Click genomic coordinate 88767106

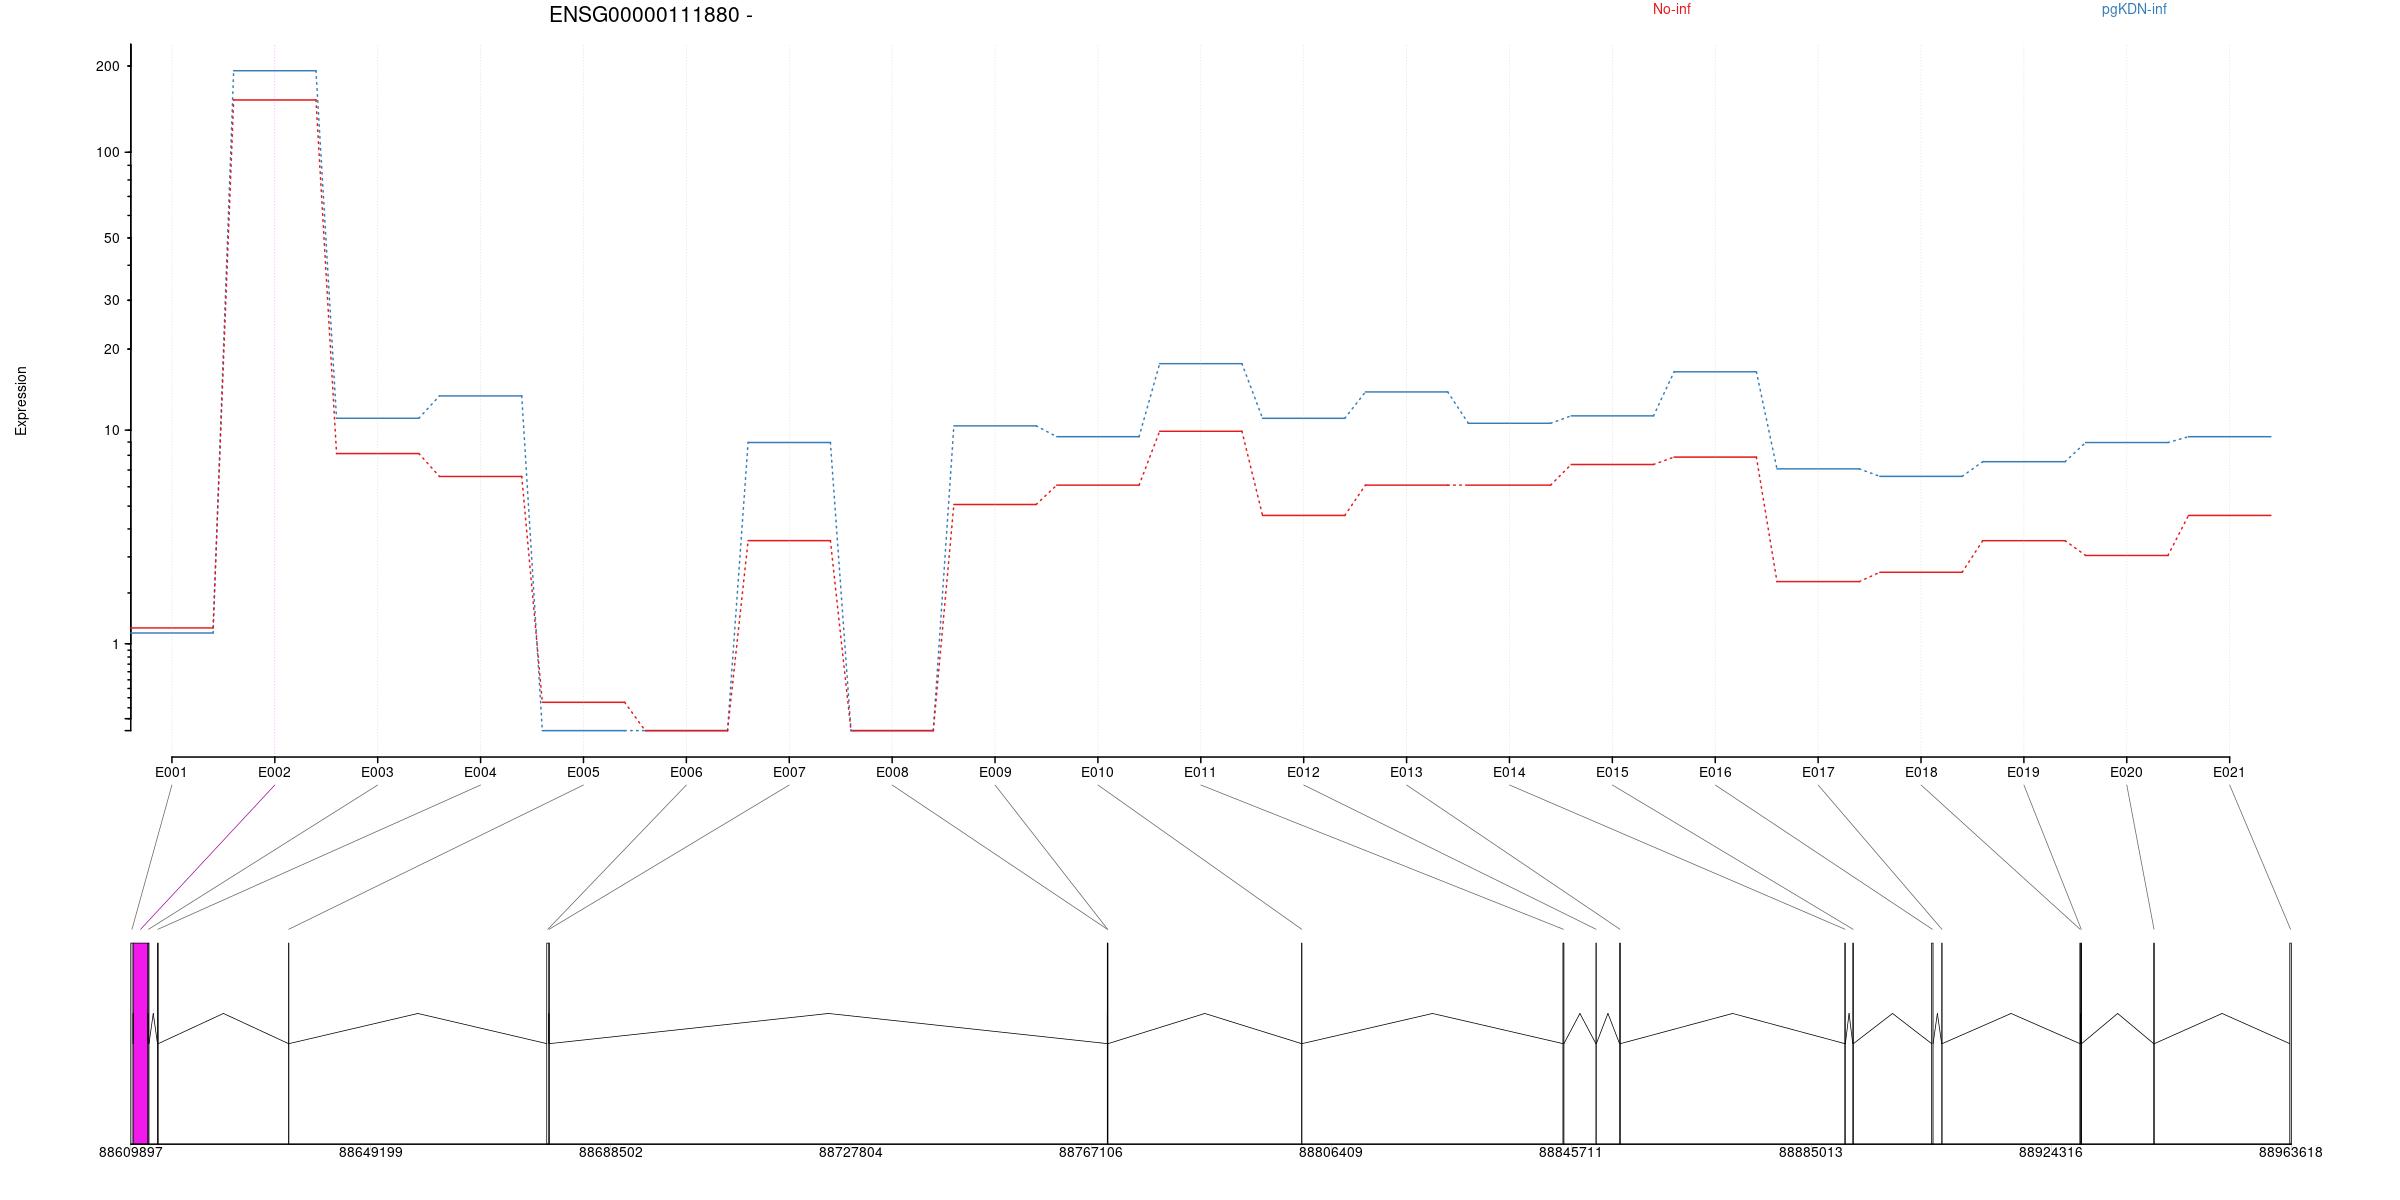[x=1090, y=1152]
